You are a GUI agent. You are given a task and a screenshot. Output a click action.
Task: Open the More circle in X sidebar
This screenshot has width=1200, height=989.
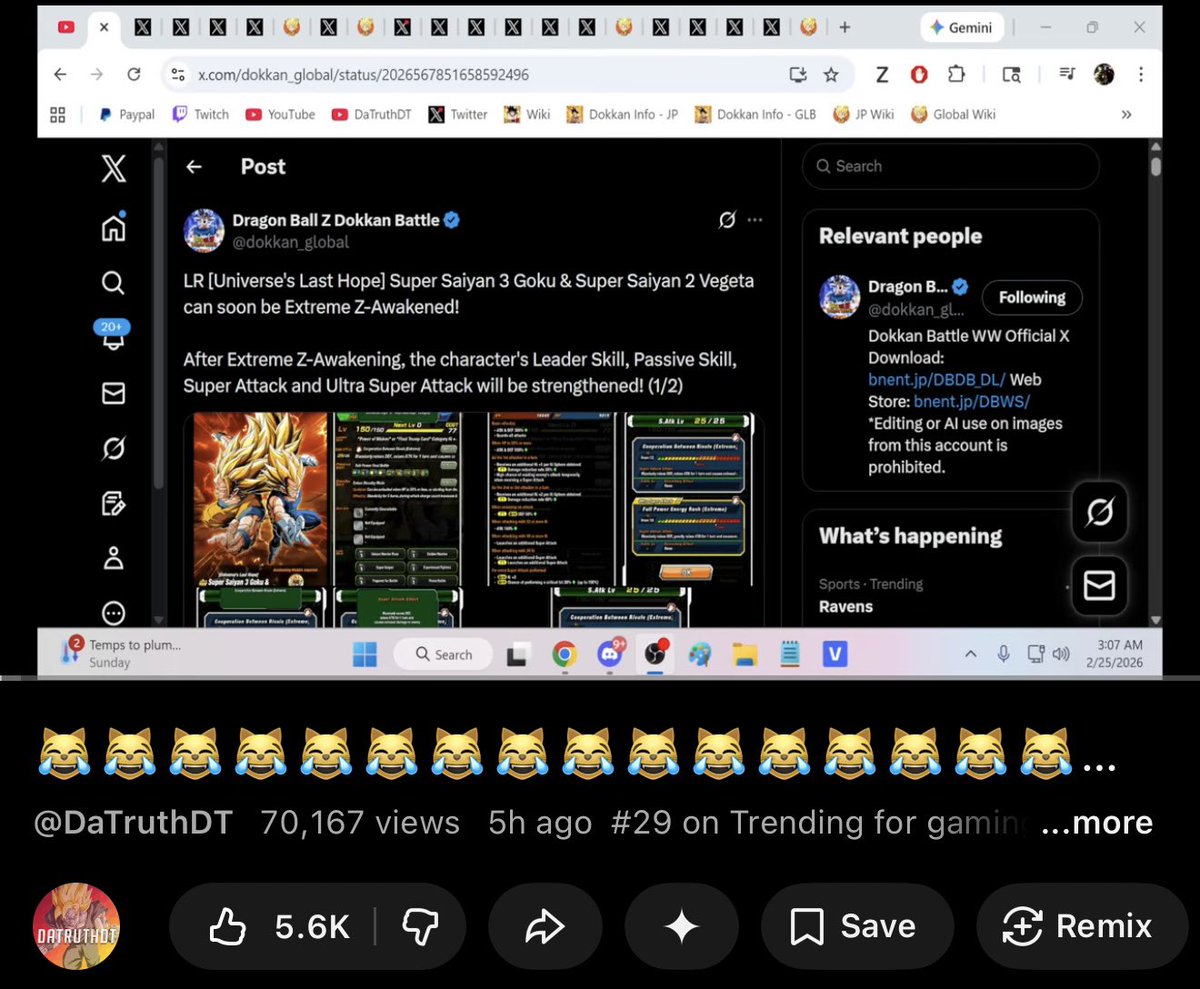(x=113, y=612)
